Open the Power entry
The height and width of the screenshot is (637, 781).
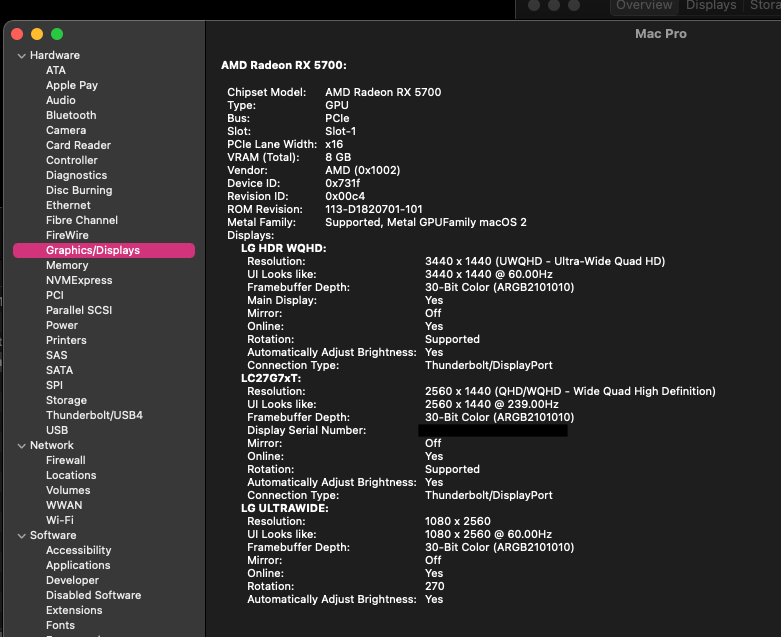[x=62, y=325]
